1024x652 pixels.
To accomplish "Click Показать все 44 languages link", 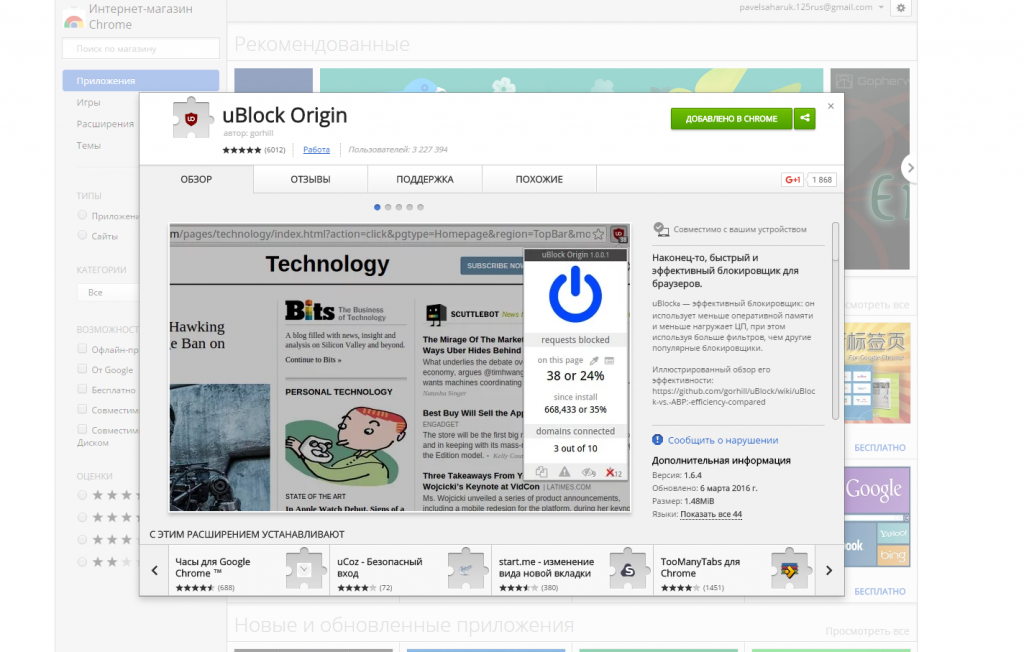I will point(711,514).
